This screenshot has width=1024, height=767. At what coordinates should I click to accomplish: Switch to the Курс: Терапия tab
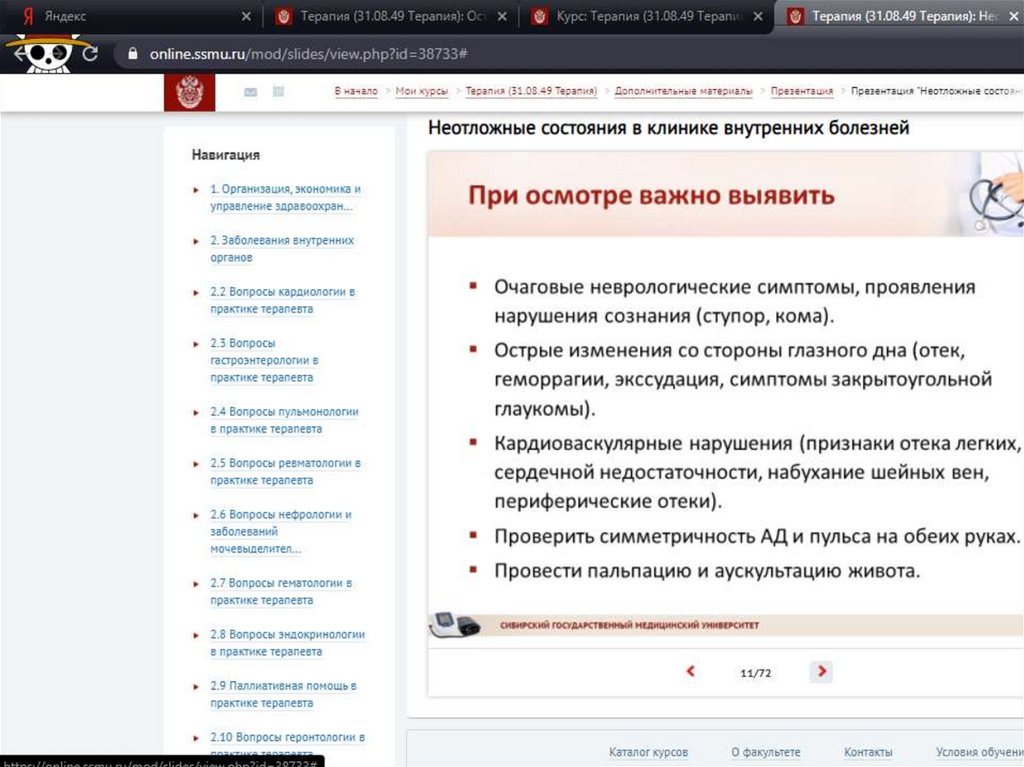[647, 16]
